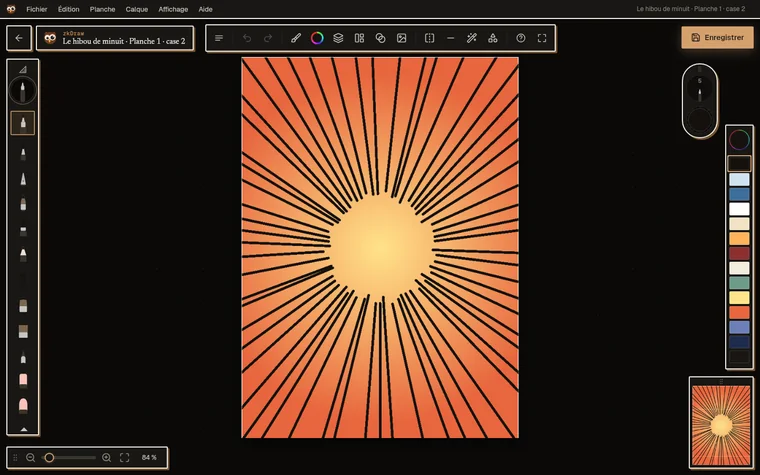Select the black color swatch
This screenshot has width=760, height=475.
pyautogui.click(x=739, y=163)
